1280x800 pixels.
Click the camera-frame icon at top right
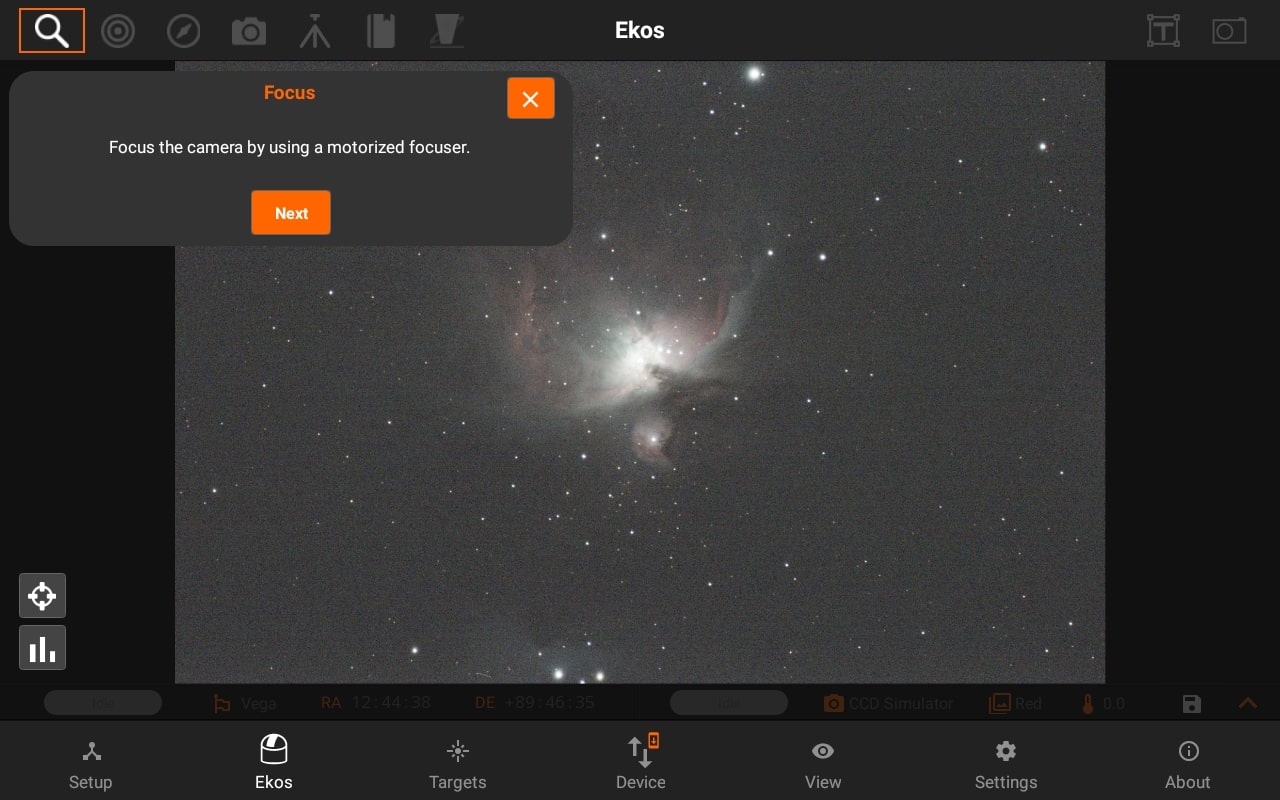(x=1229, y=31)
